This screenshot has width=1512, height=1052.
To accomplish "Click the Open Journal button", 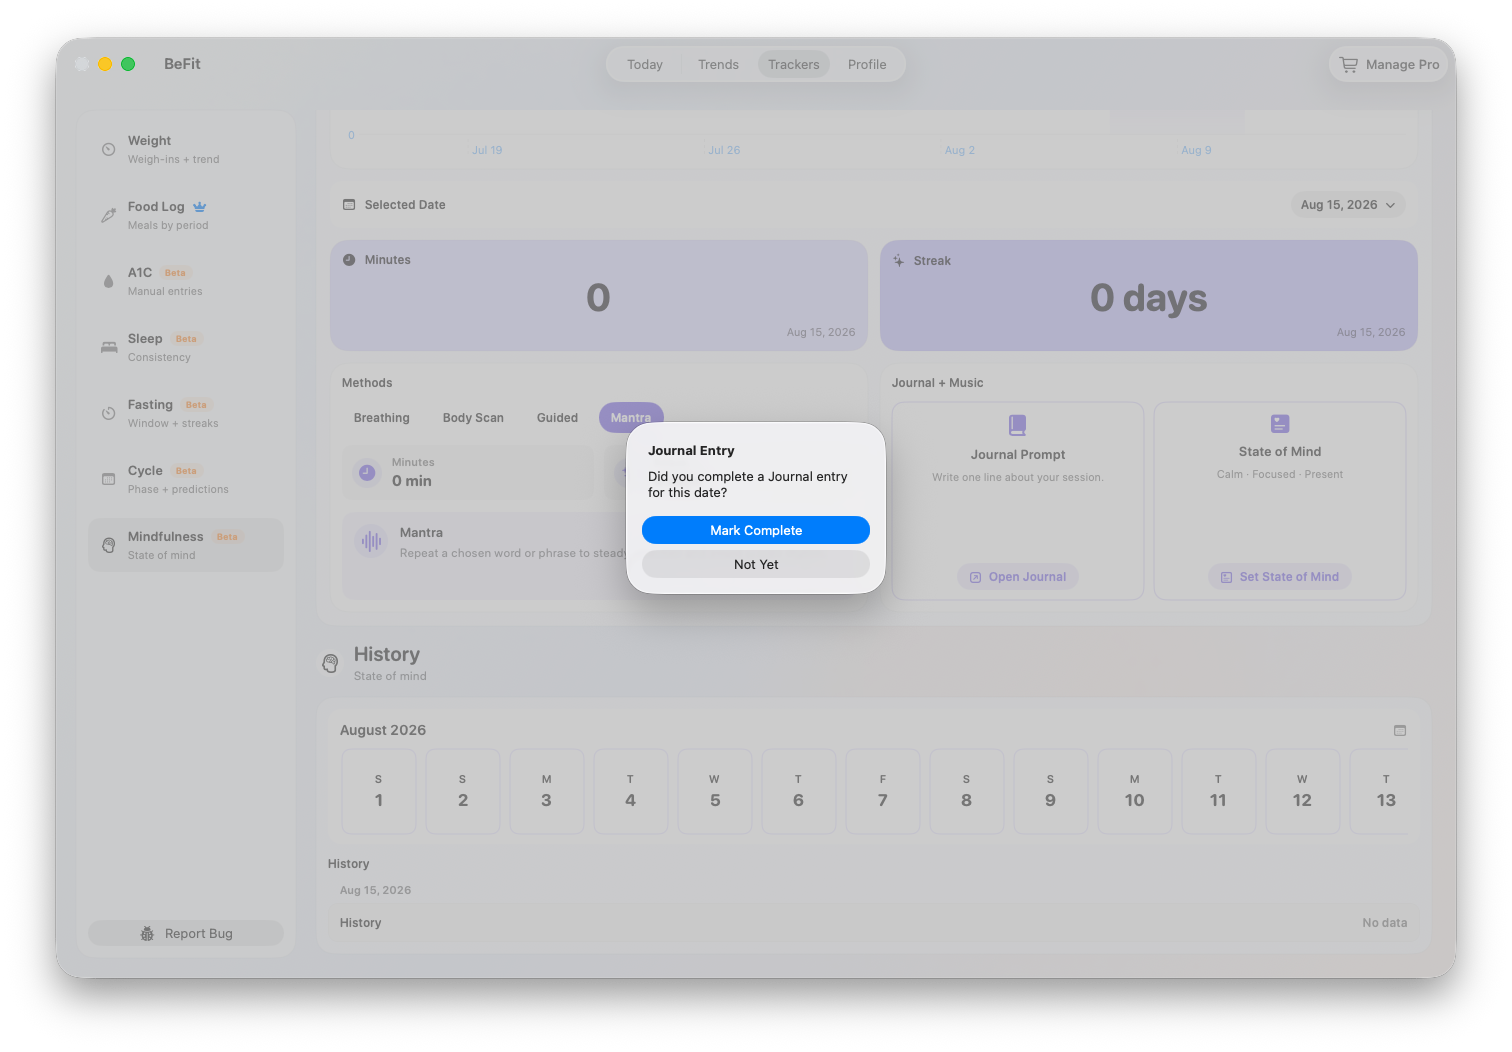I will 1018,577.
